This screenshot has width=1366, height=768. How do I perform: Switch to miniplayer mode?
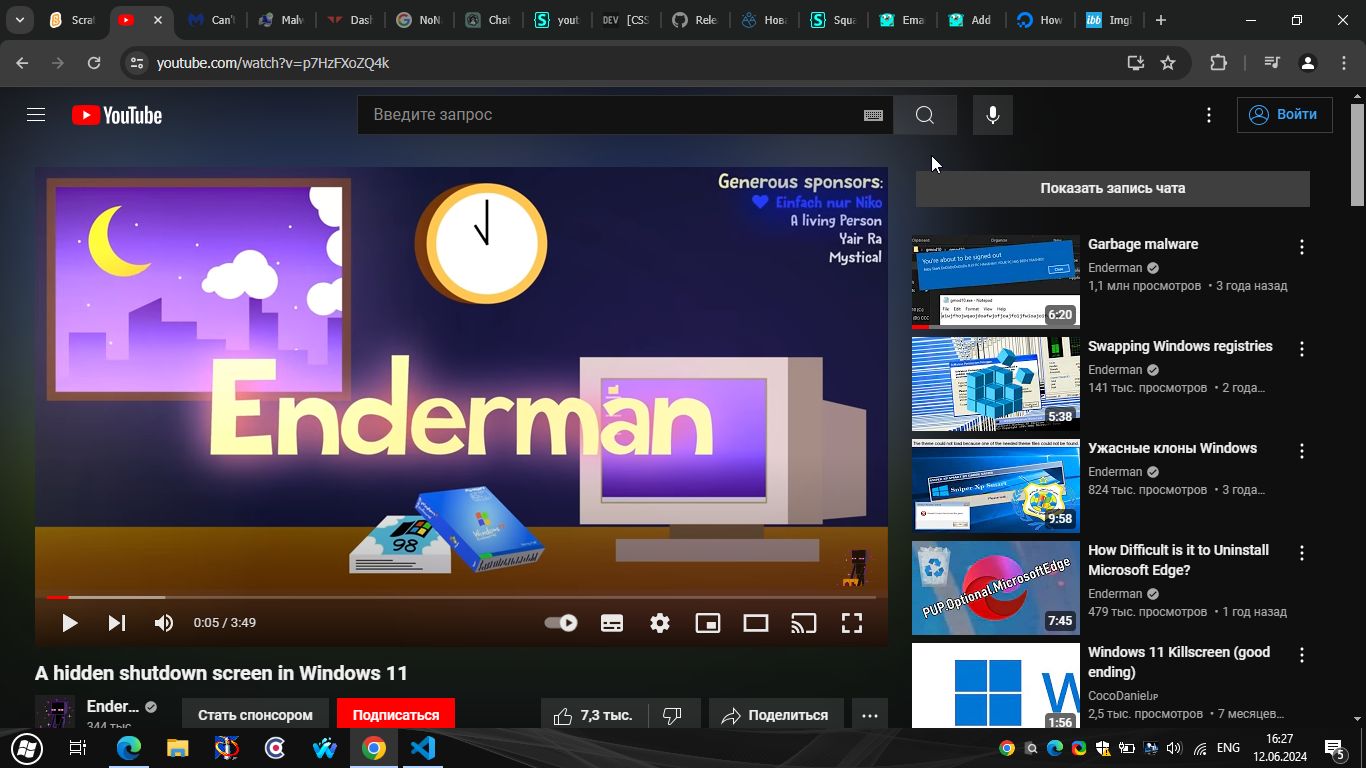(708, 623)
